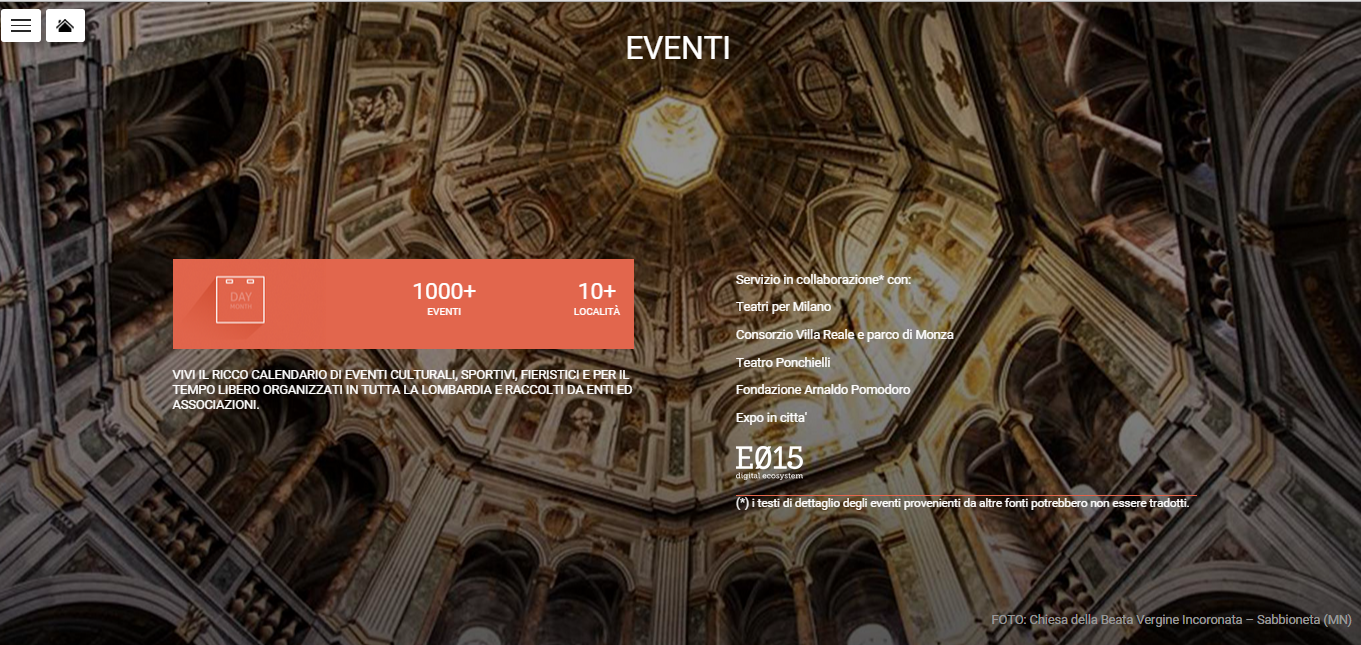Image resolution: width=1361 pixels, height=645 pixels.
Task: Click the LOCALITÀ label under 10+
Action: coord(597,312)
